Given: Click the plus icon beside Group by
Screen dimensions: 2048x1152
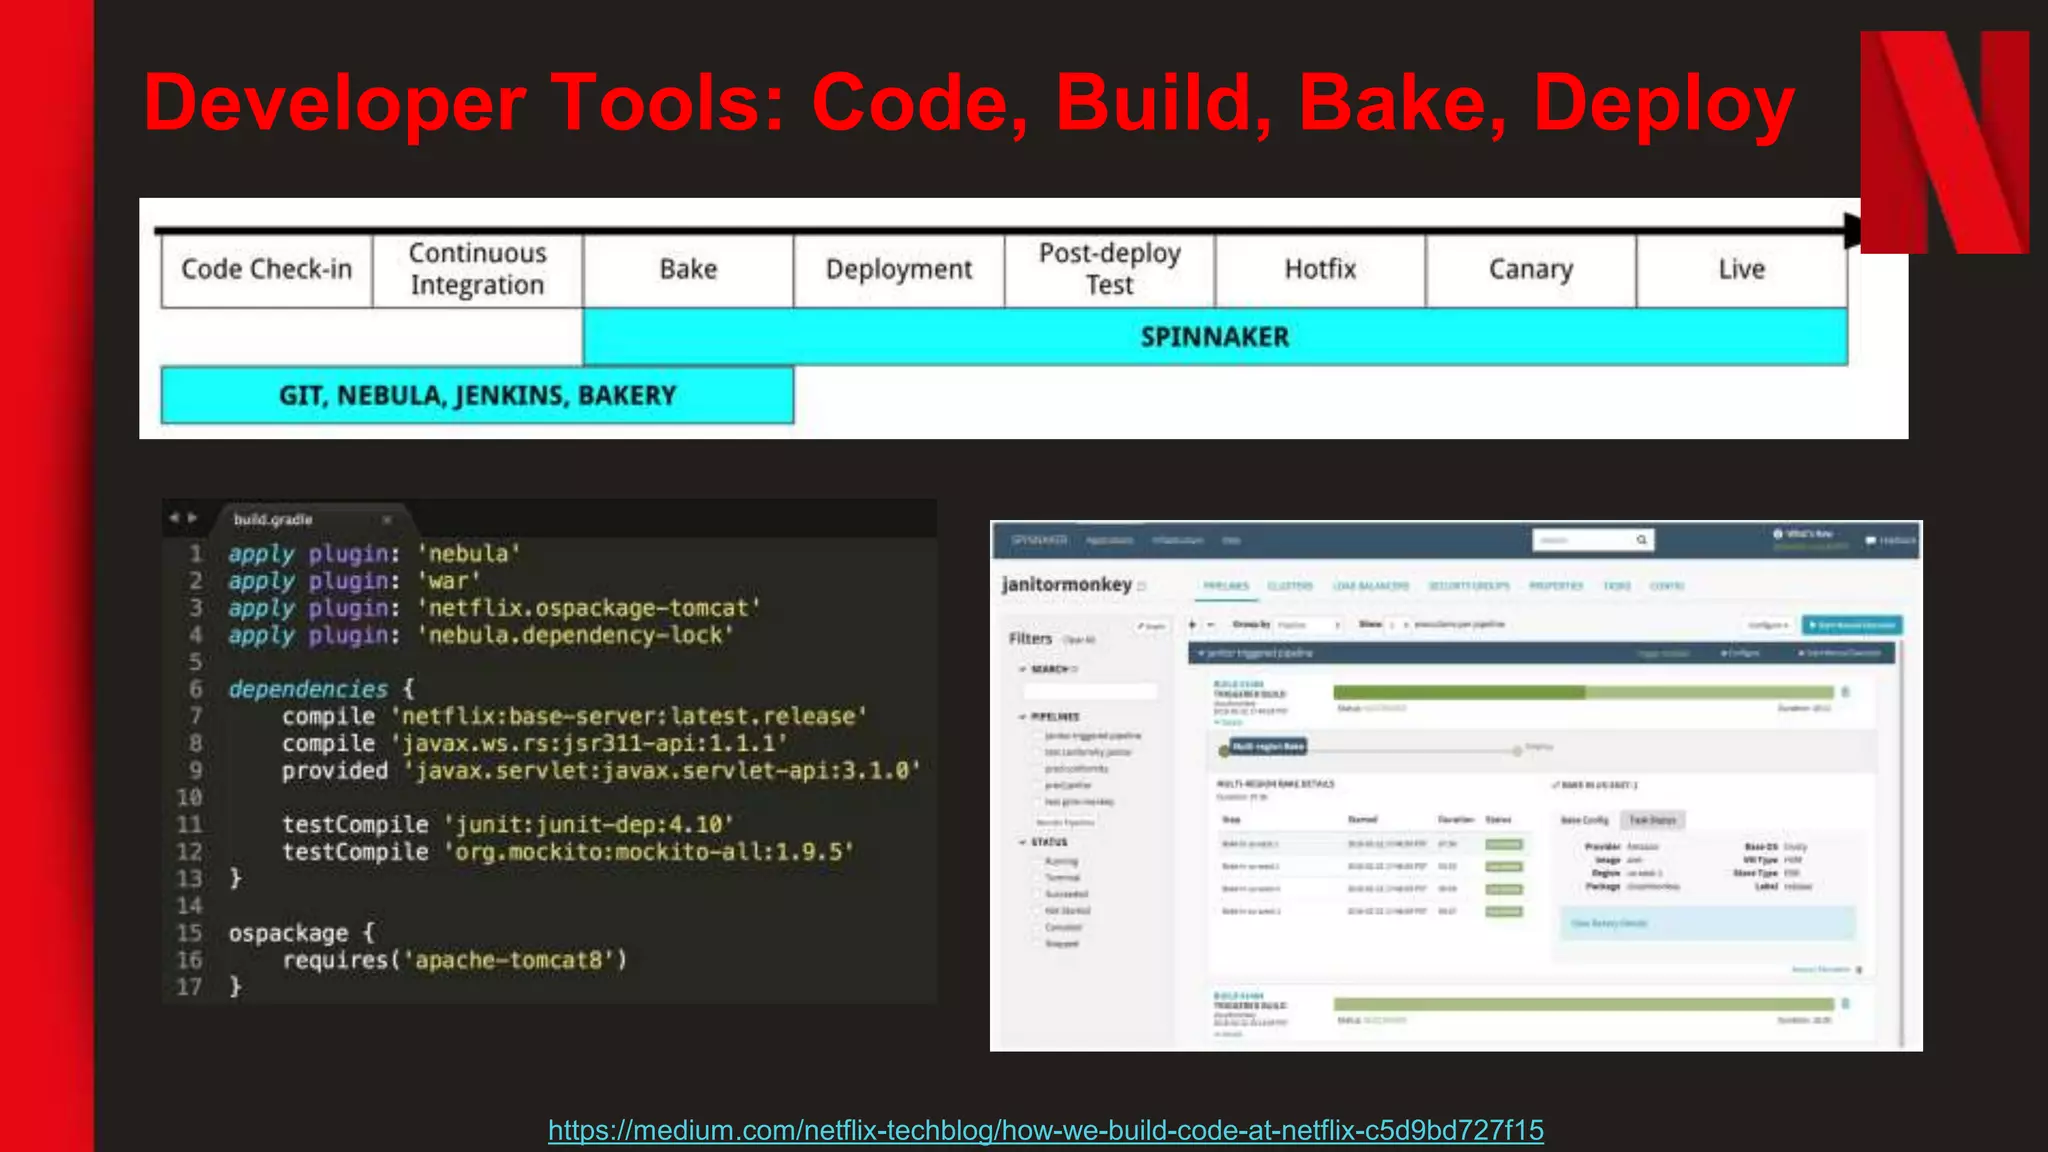Looking at the screenshot, I should [1192, 625].
